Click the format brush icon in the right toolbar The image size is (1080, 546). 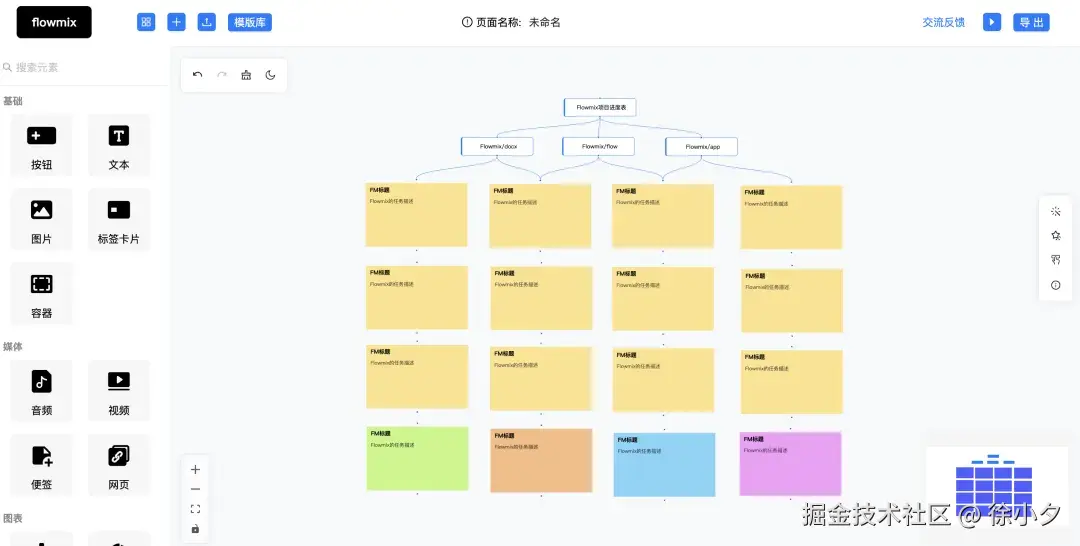[x=1055, y=260]
